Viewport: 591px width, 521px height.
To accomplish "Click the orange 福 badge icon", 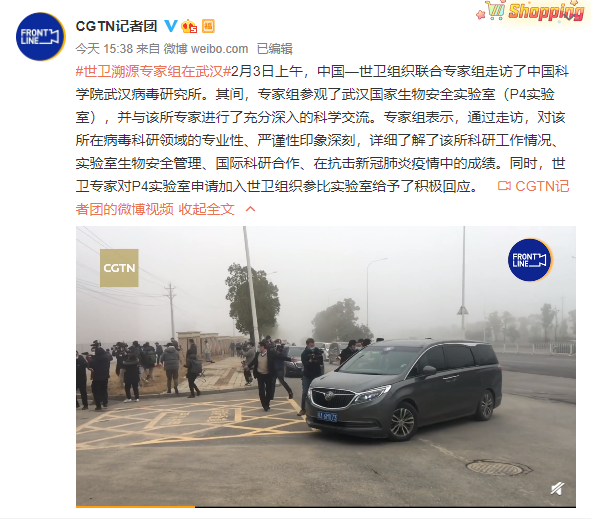I will 208,26.
